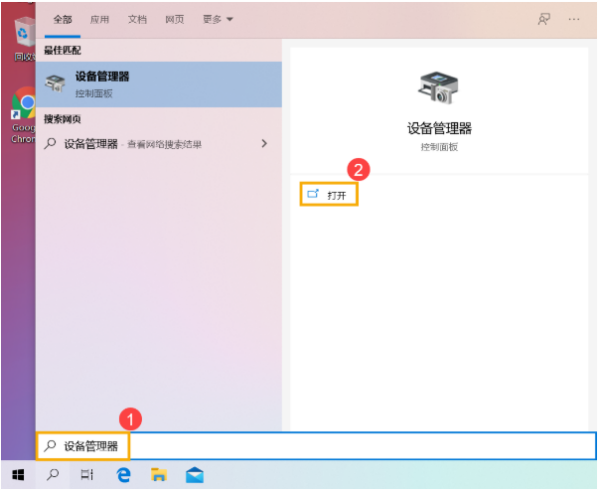Image resolution: width=600 pixels, height=492 pixels.
Task: Expand the 更多 dropdown
Action: click(x=218, y=20)
